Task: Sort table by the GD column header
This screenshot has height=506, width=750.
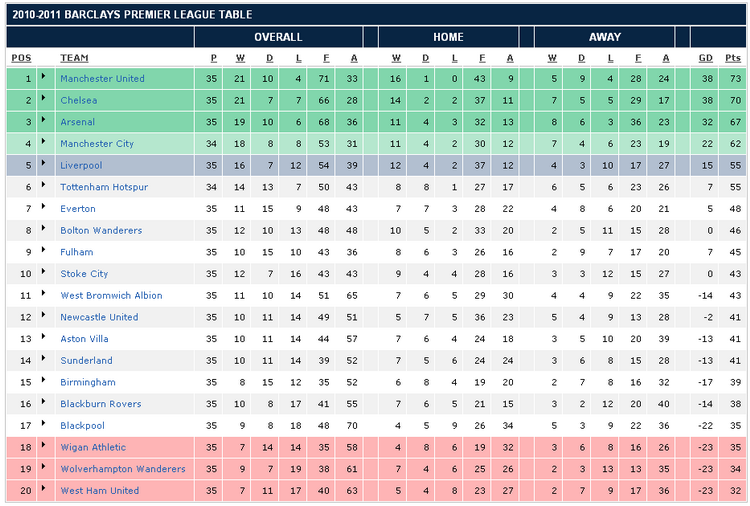Action: (x=706, y=58)
